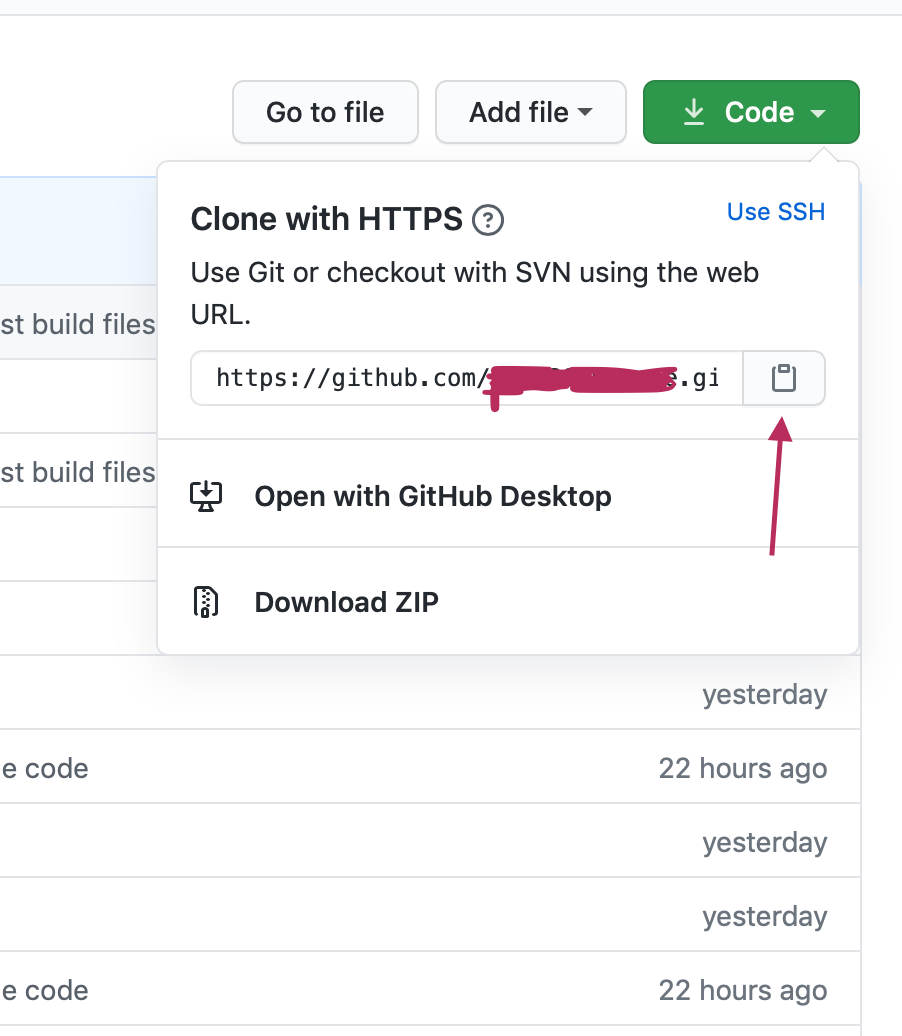The width and height of the screenshot is (902, 1036).
Task: Click the ZIP archive icon next to Download ZIP
Action: point(205,602)
